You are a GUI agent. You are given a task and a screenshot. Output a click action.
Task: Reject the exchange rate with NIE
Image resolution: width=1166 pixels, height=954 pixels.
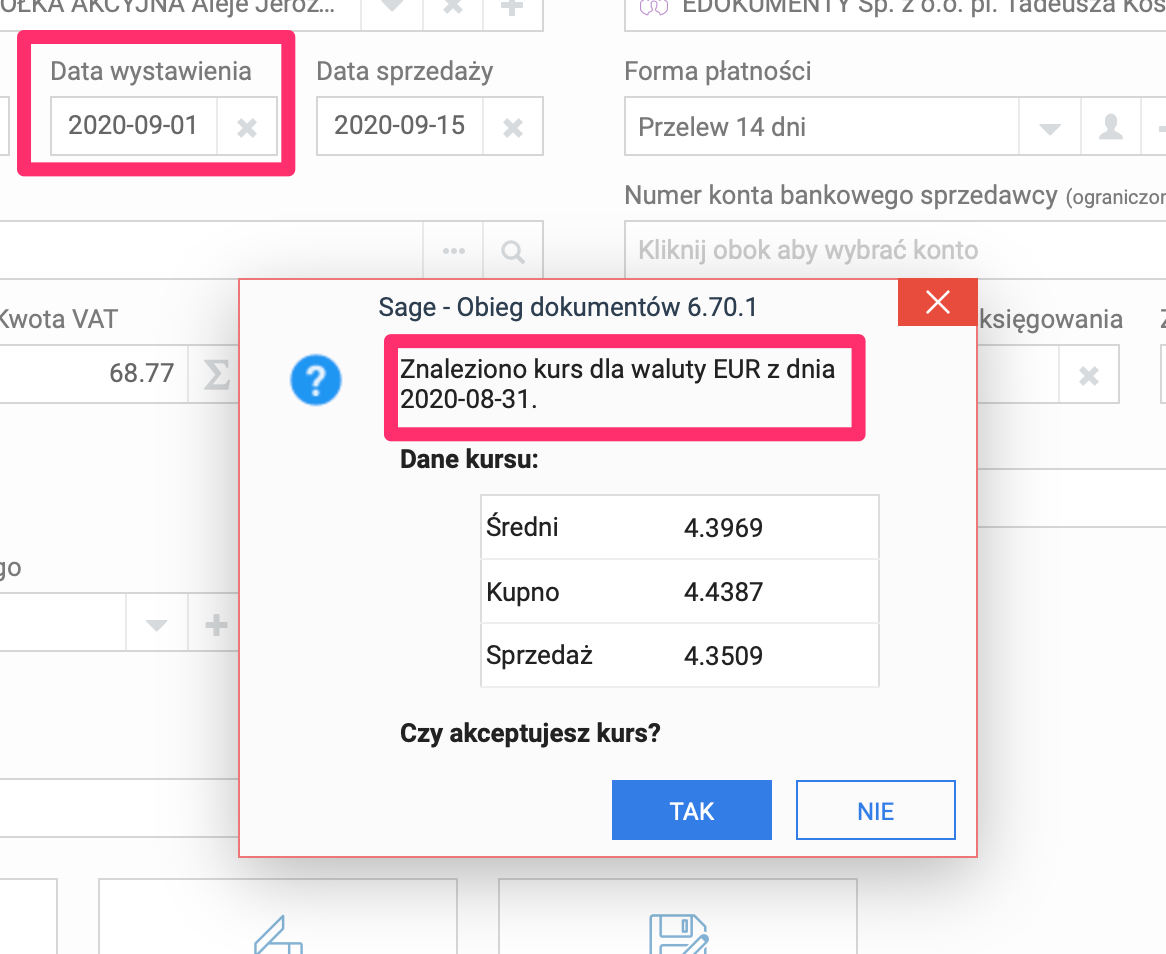(x=875, y=810)
